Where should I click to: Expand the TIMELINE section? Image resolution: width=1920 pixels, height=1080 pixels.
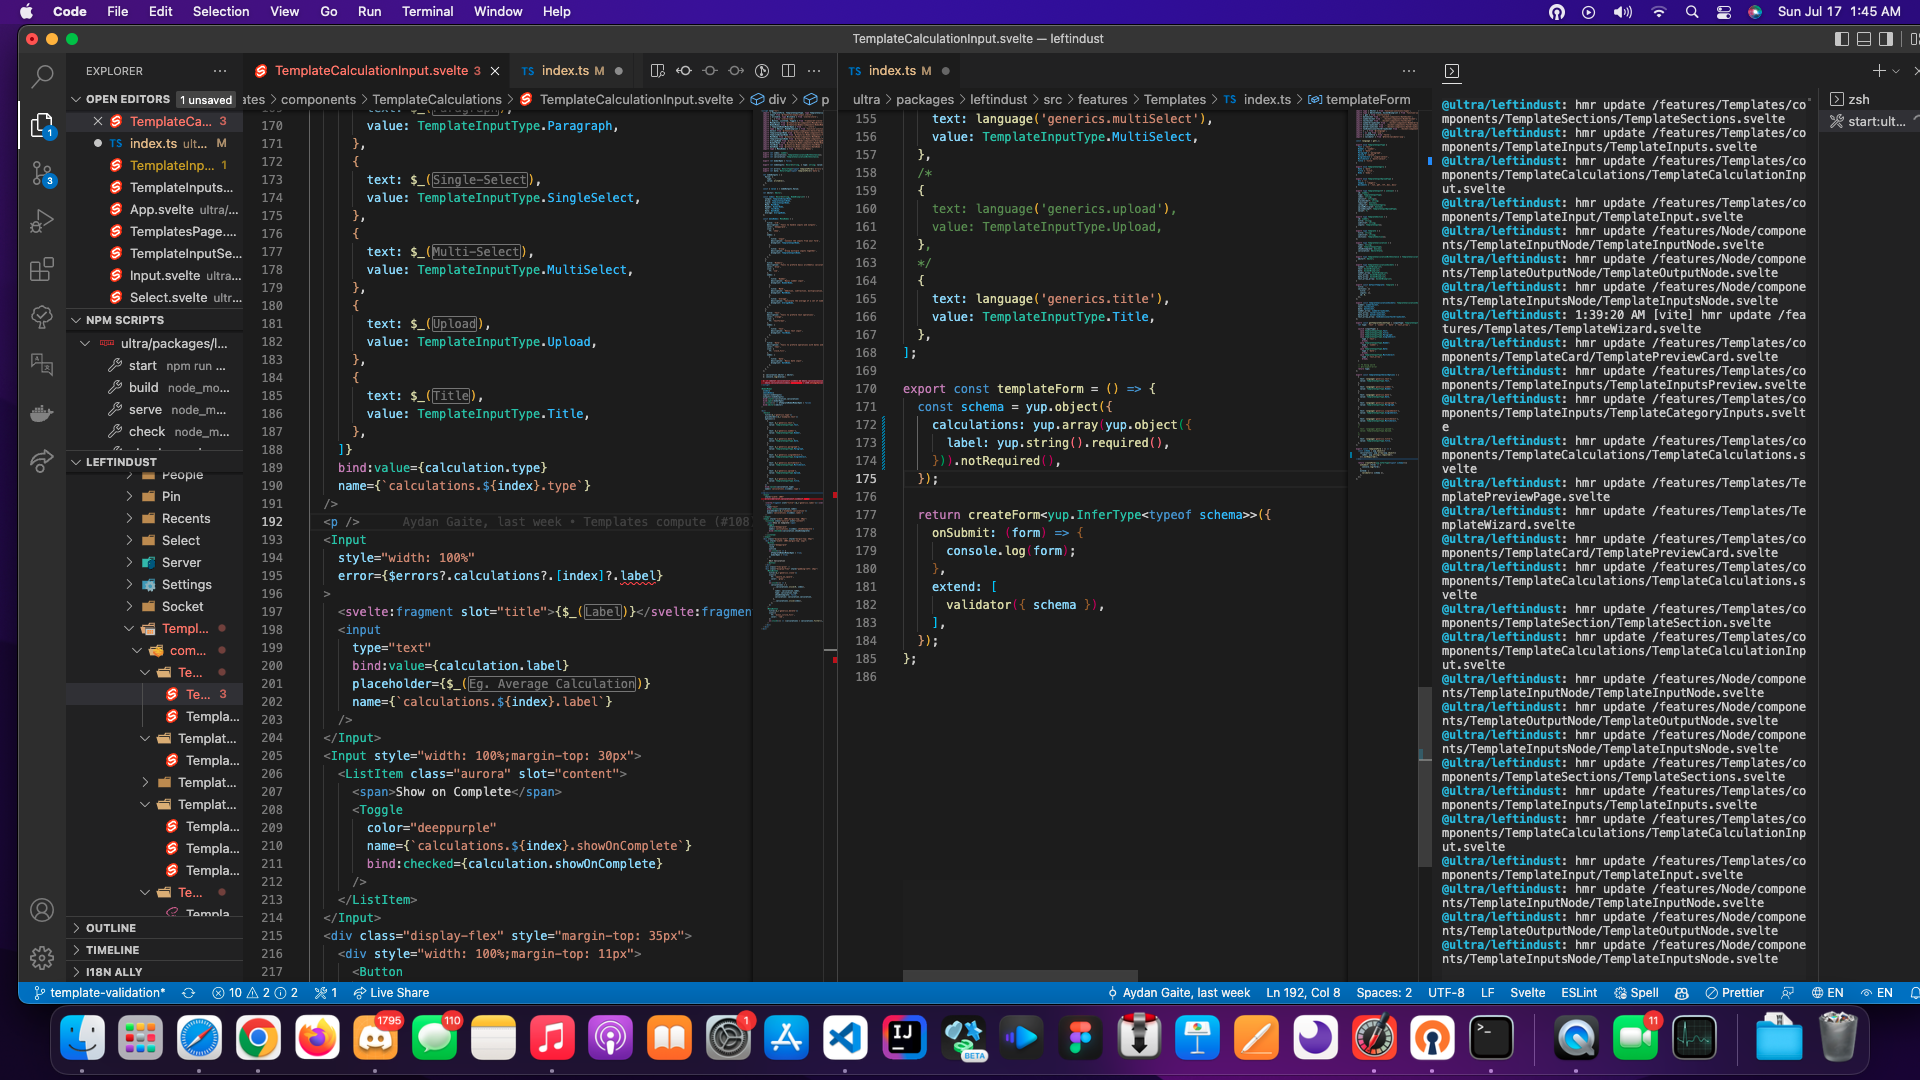112,950
